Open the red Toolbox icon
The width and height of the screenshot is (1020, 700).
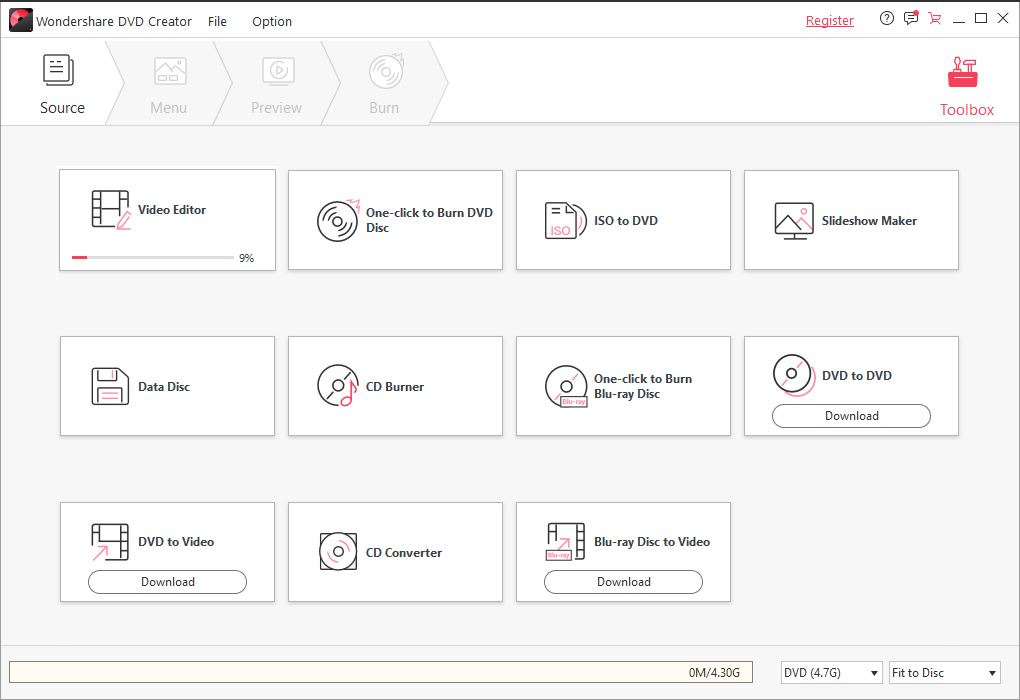(x=963, y=72)
